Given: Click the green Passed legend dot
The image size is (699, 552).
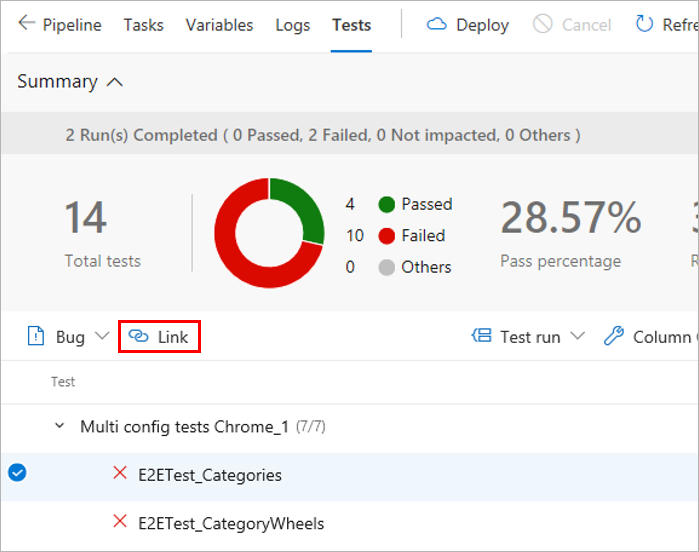Looking at the screenshot, I should pos(387,205).
